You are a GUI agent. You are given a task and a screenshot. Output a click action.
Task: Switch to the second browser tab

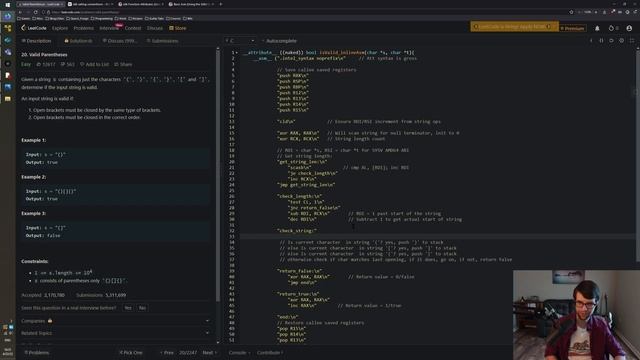(91, 4)
